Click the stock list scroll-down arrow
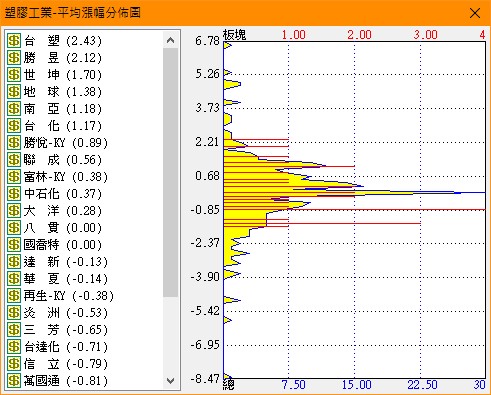Screen dimensions: 491x395 point(170,380)
